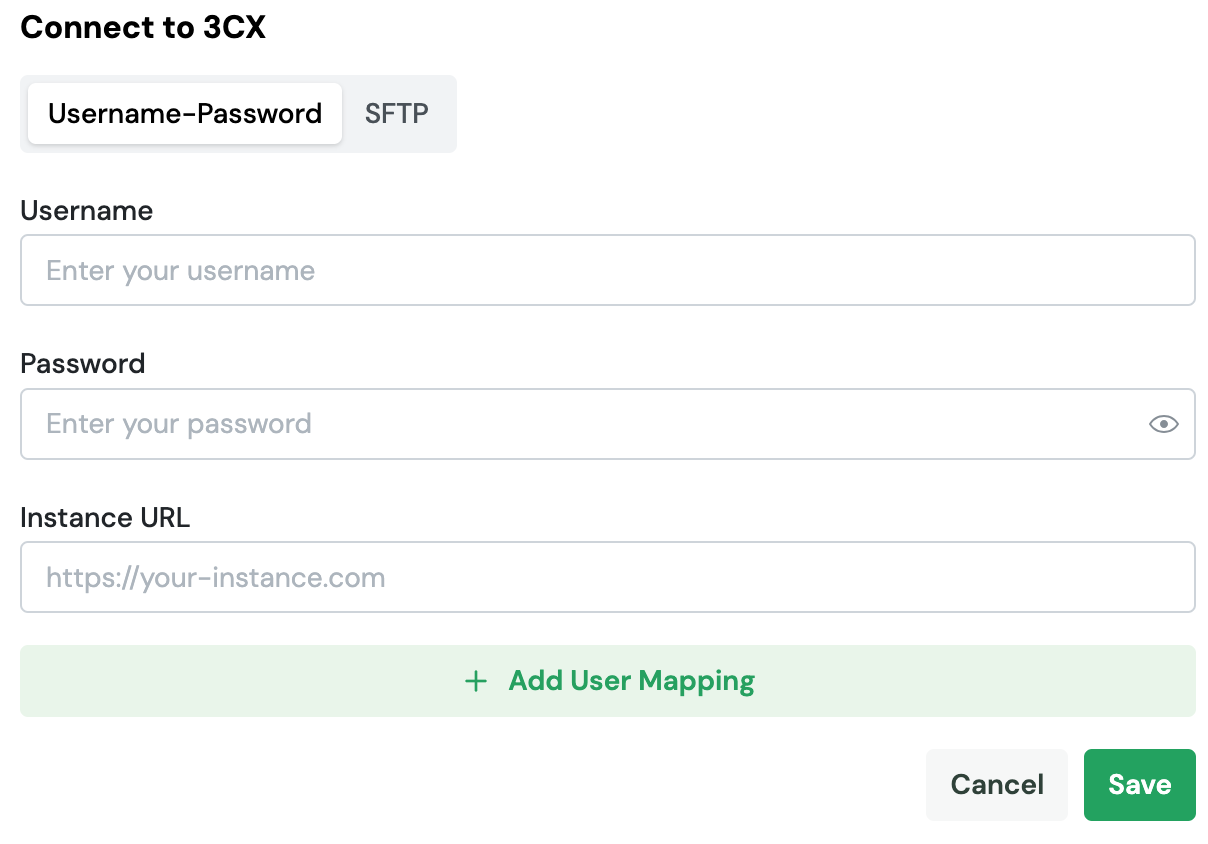
Task: Cancel the 3CX connection dialog
Action: (x=997, y=785)
